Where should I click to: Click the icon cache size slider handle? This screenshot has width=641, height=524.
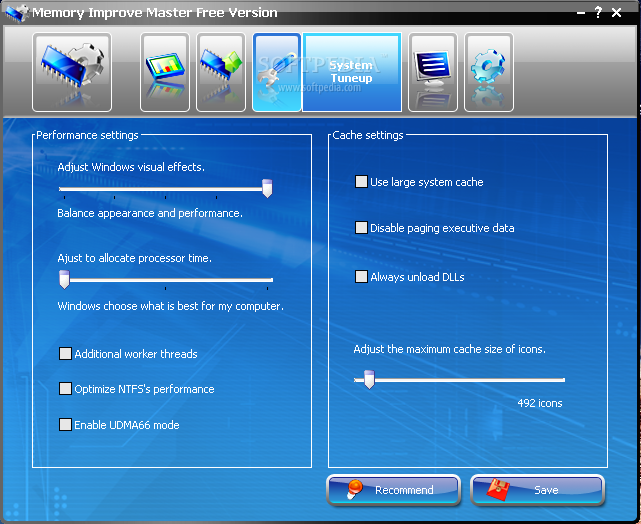pyautogui.click(x=369, y=380)
